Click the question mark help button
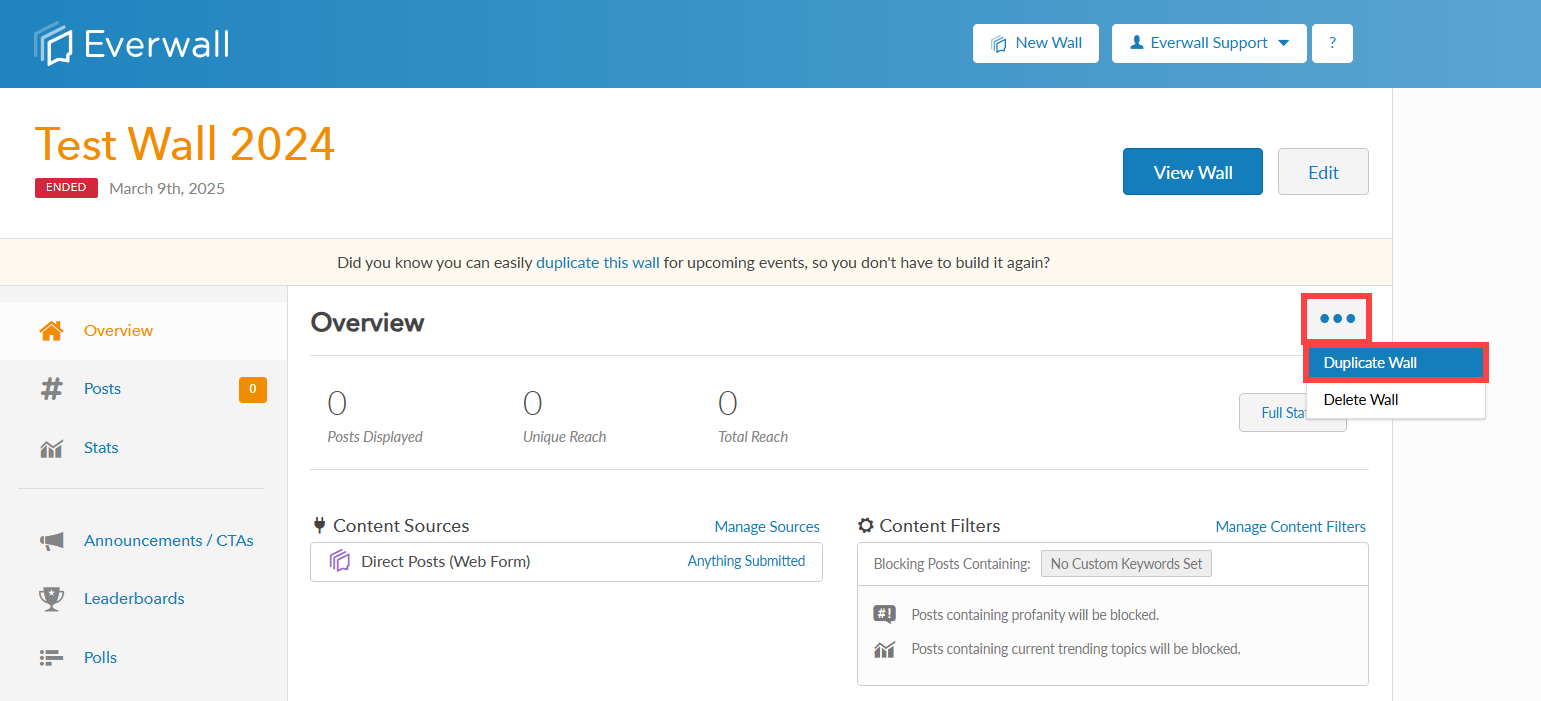 pyautogui.click(x=1332, y=43)
